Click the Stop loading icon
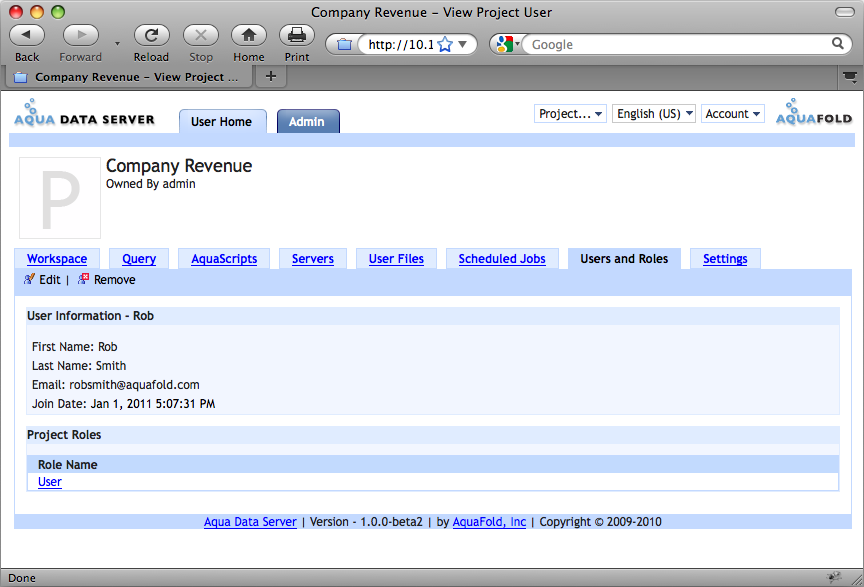The height and width of the screenshot is (587, 864). (x=201, y=35)
